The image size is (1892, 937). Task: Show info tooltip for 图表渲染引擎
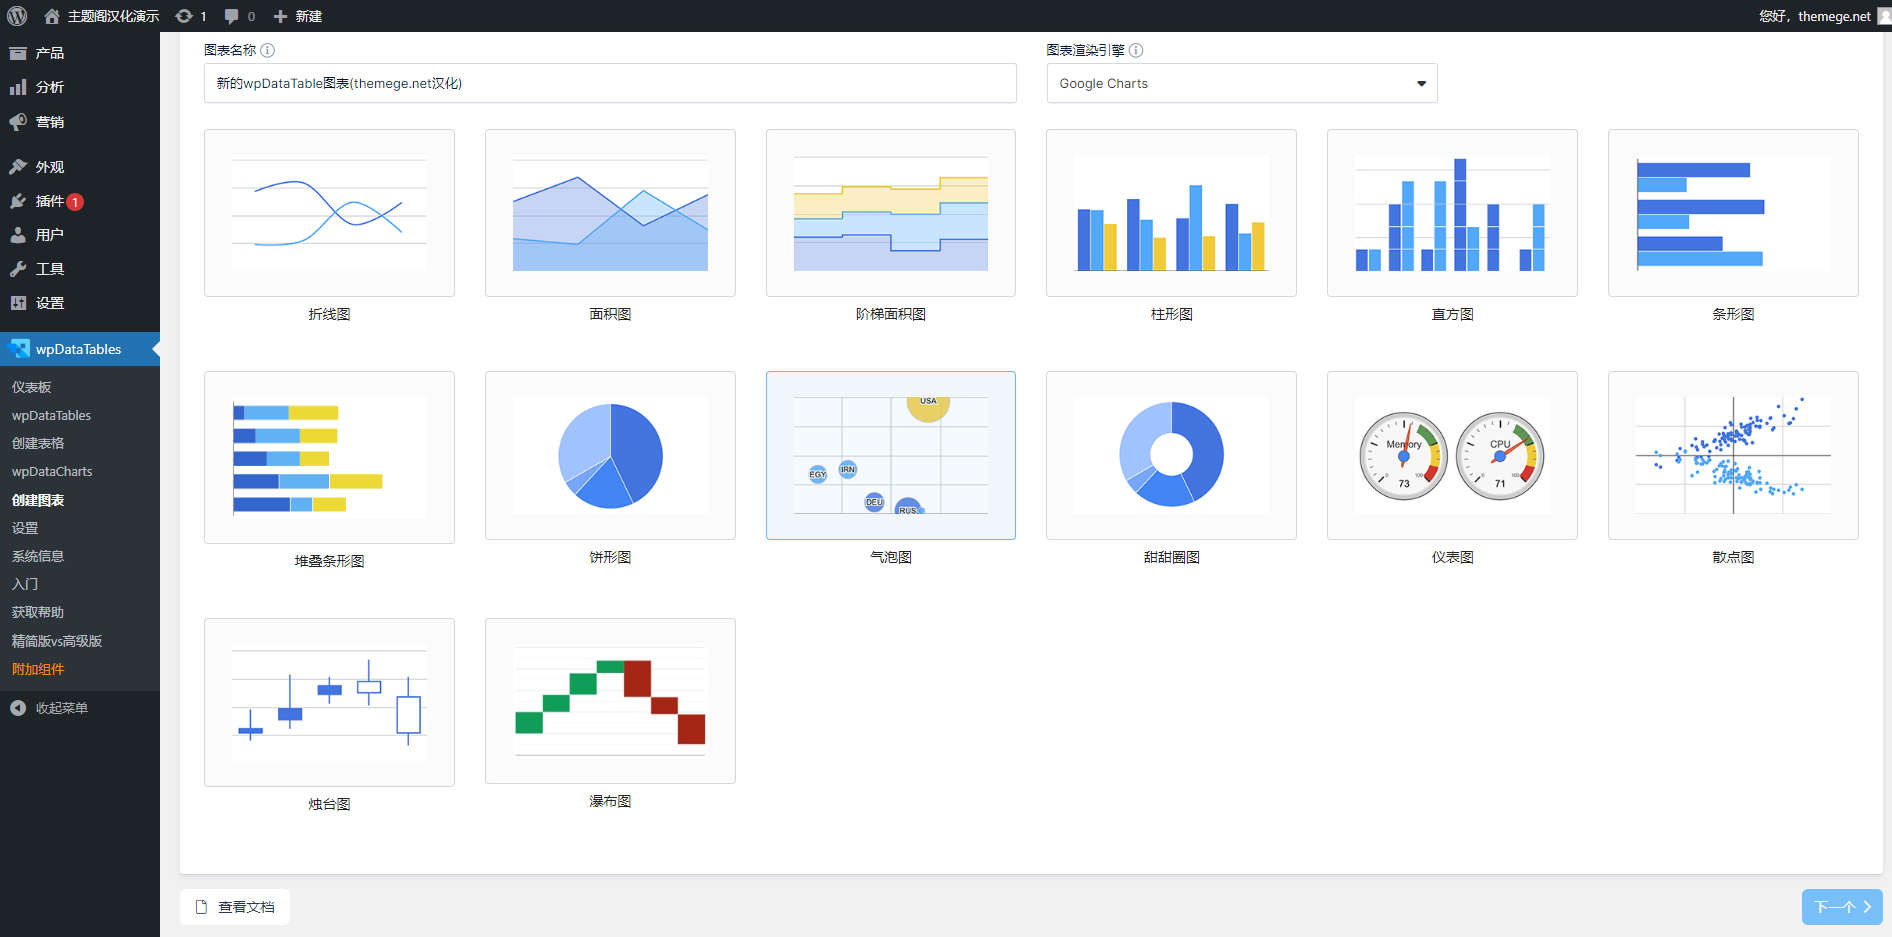coord(1136,50)
